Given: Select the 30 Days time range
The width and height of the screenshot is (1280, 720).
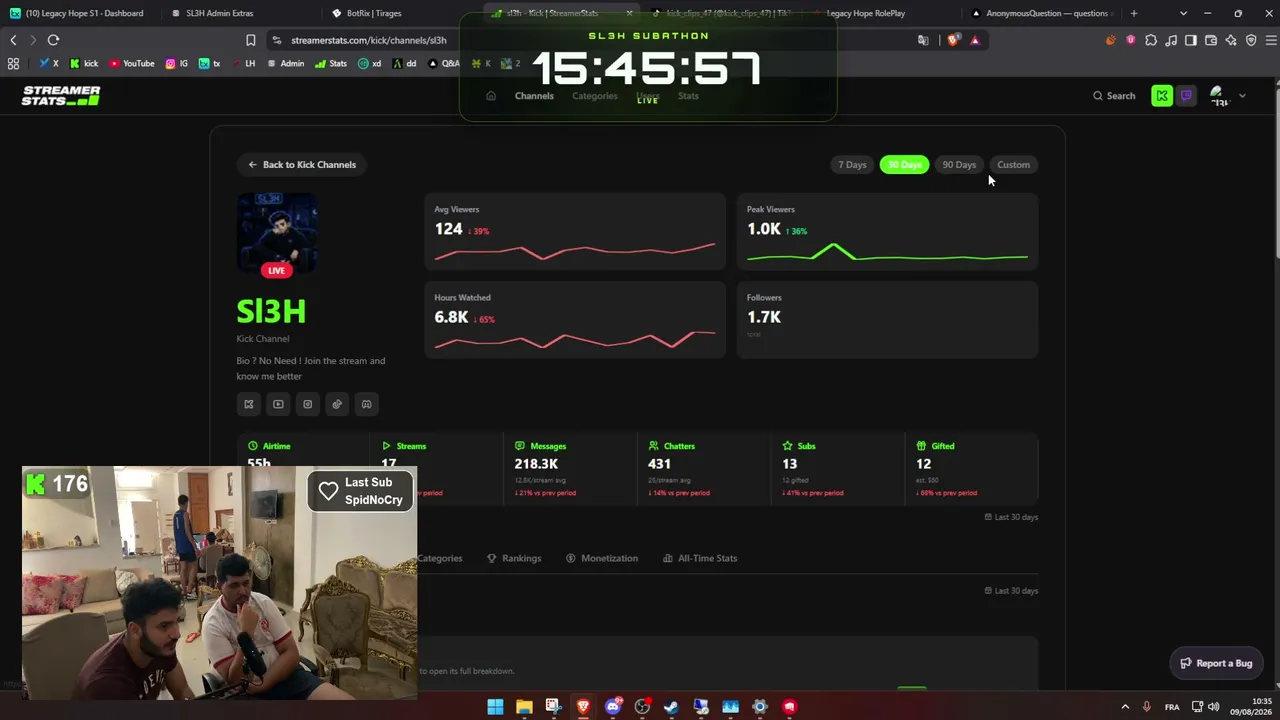Looking at the screenshot, I should pos(905,165).
